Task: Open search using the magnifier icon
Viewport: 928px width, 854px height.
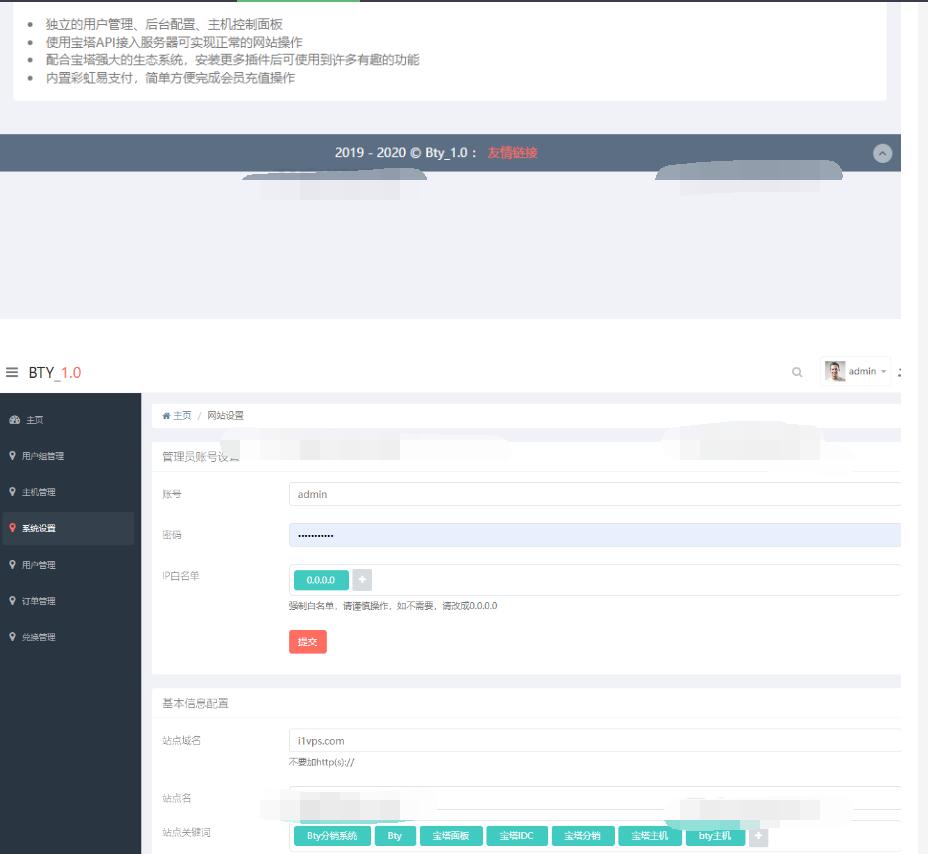Action: pos(797,371)
